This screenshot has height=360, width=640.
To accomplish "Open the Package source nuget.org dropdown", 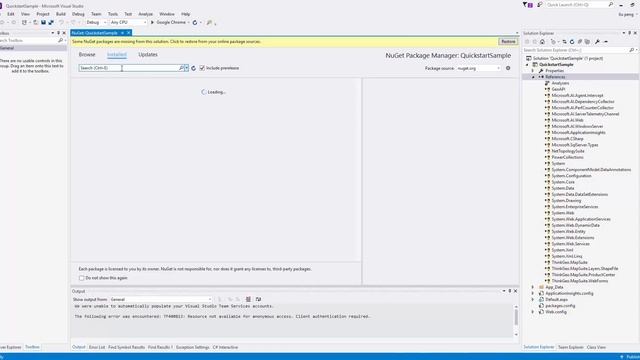I will [478, 68].
